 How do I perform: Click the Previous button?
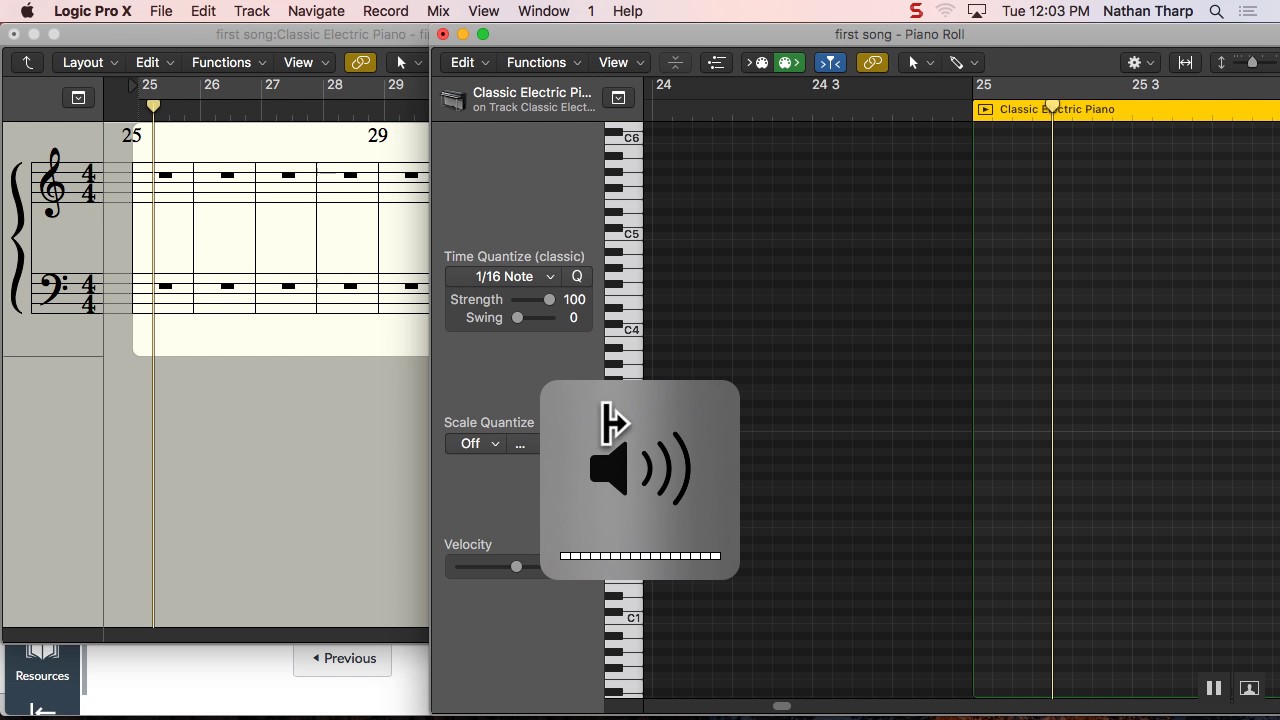pos(343,658)
